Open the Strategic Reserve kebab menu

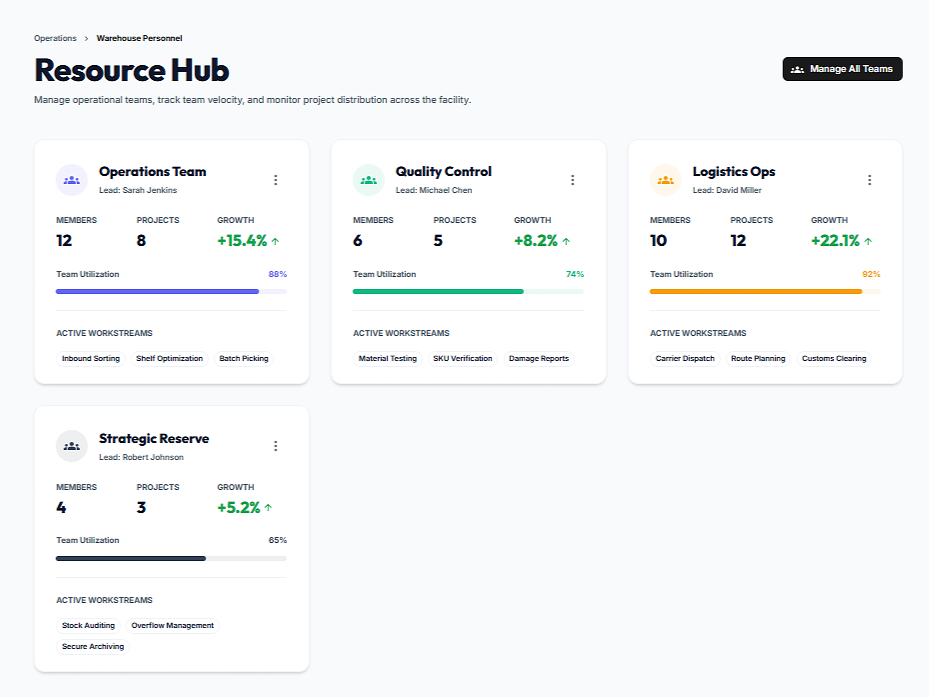[x=276, y=446]
